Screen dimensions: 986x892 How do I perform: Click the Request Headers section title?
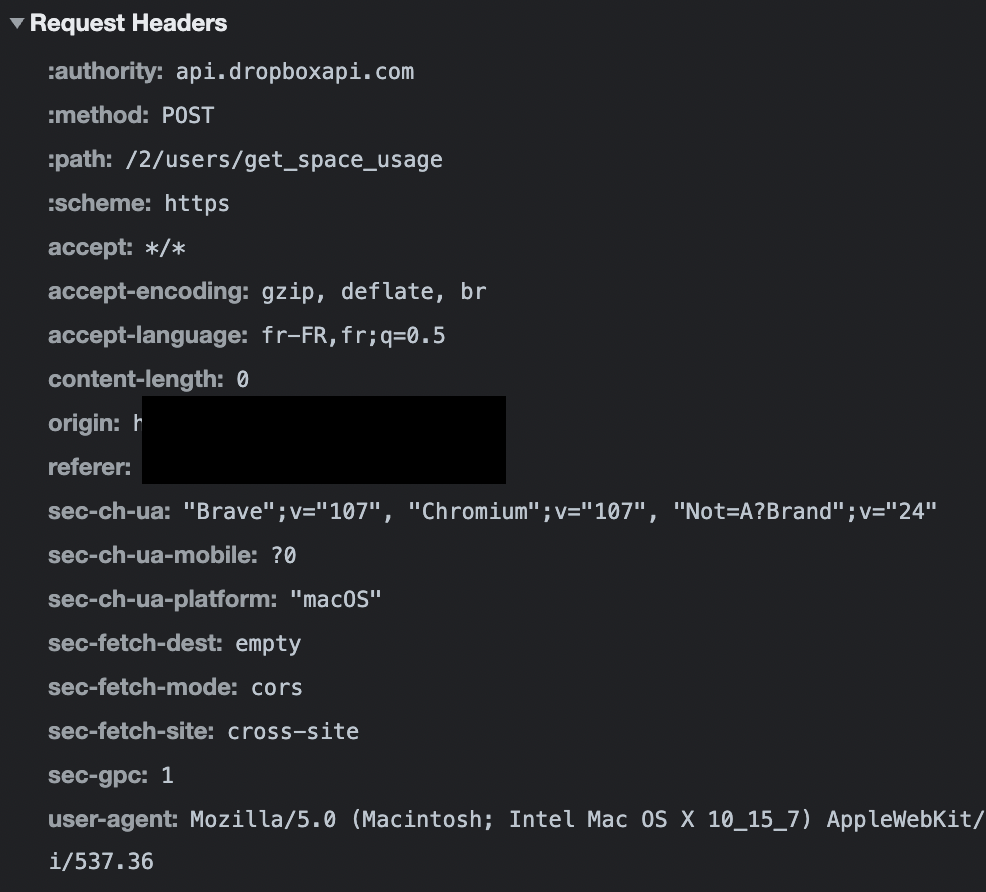pyautogui.click(x=128, y=24)
